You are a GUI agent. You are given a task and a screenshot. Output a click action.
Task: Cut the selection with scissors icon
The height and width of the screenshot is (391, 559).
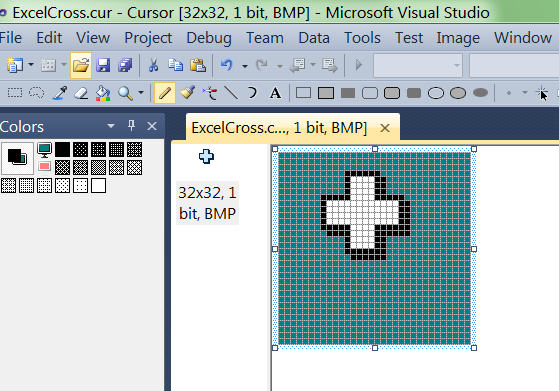[x=153, y=65]
